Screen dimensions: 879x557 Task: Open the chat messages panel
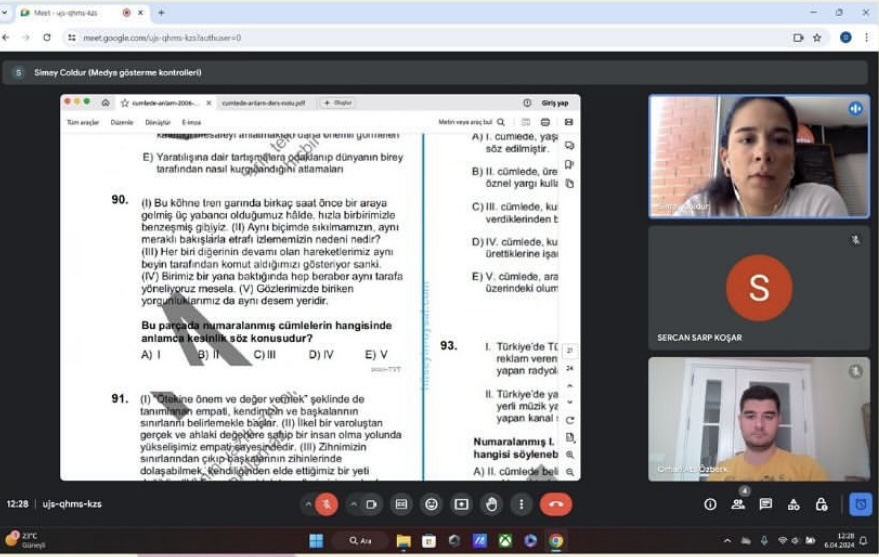(765, 504)
